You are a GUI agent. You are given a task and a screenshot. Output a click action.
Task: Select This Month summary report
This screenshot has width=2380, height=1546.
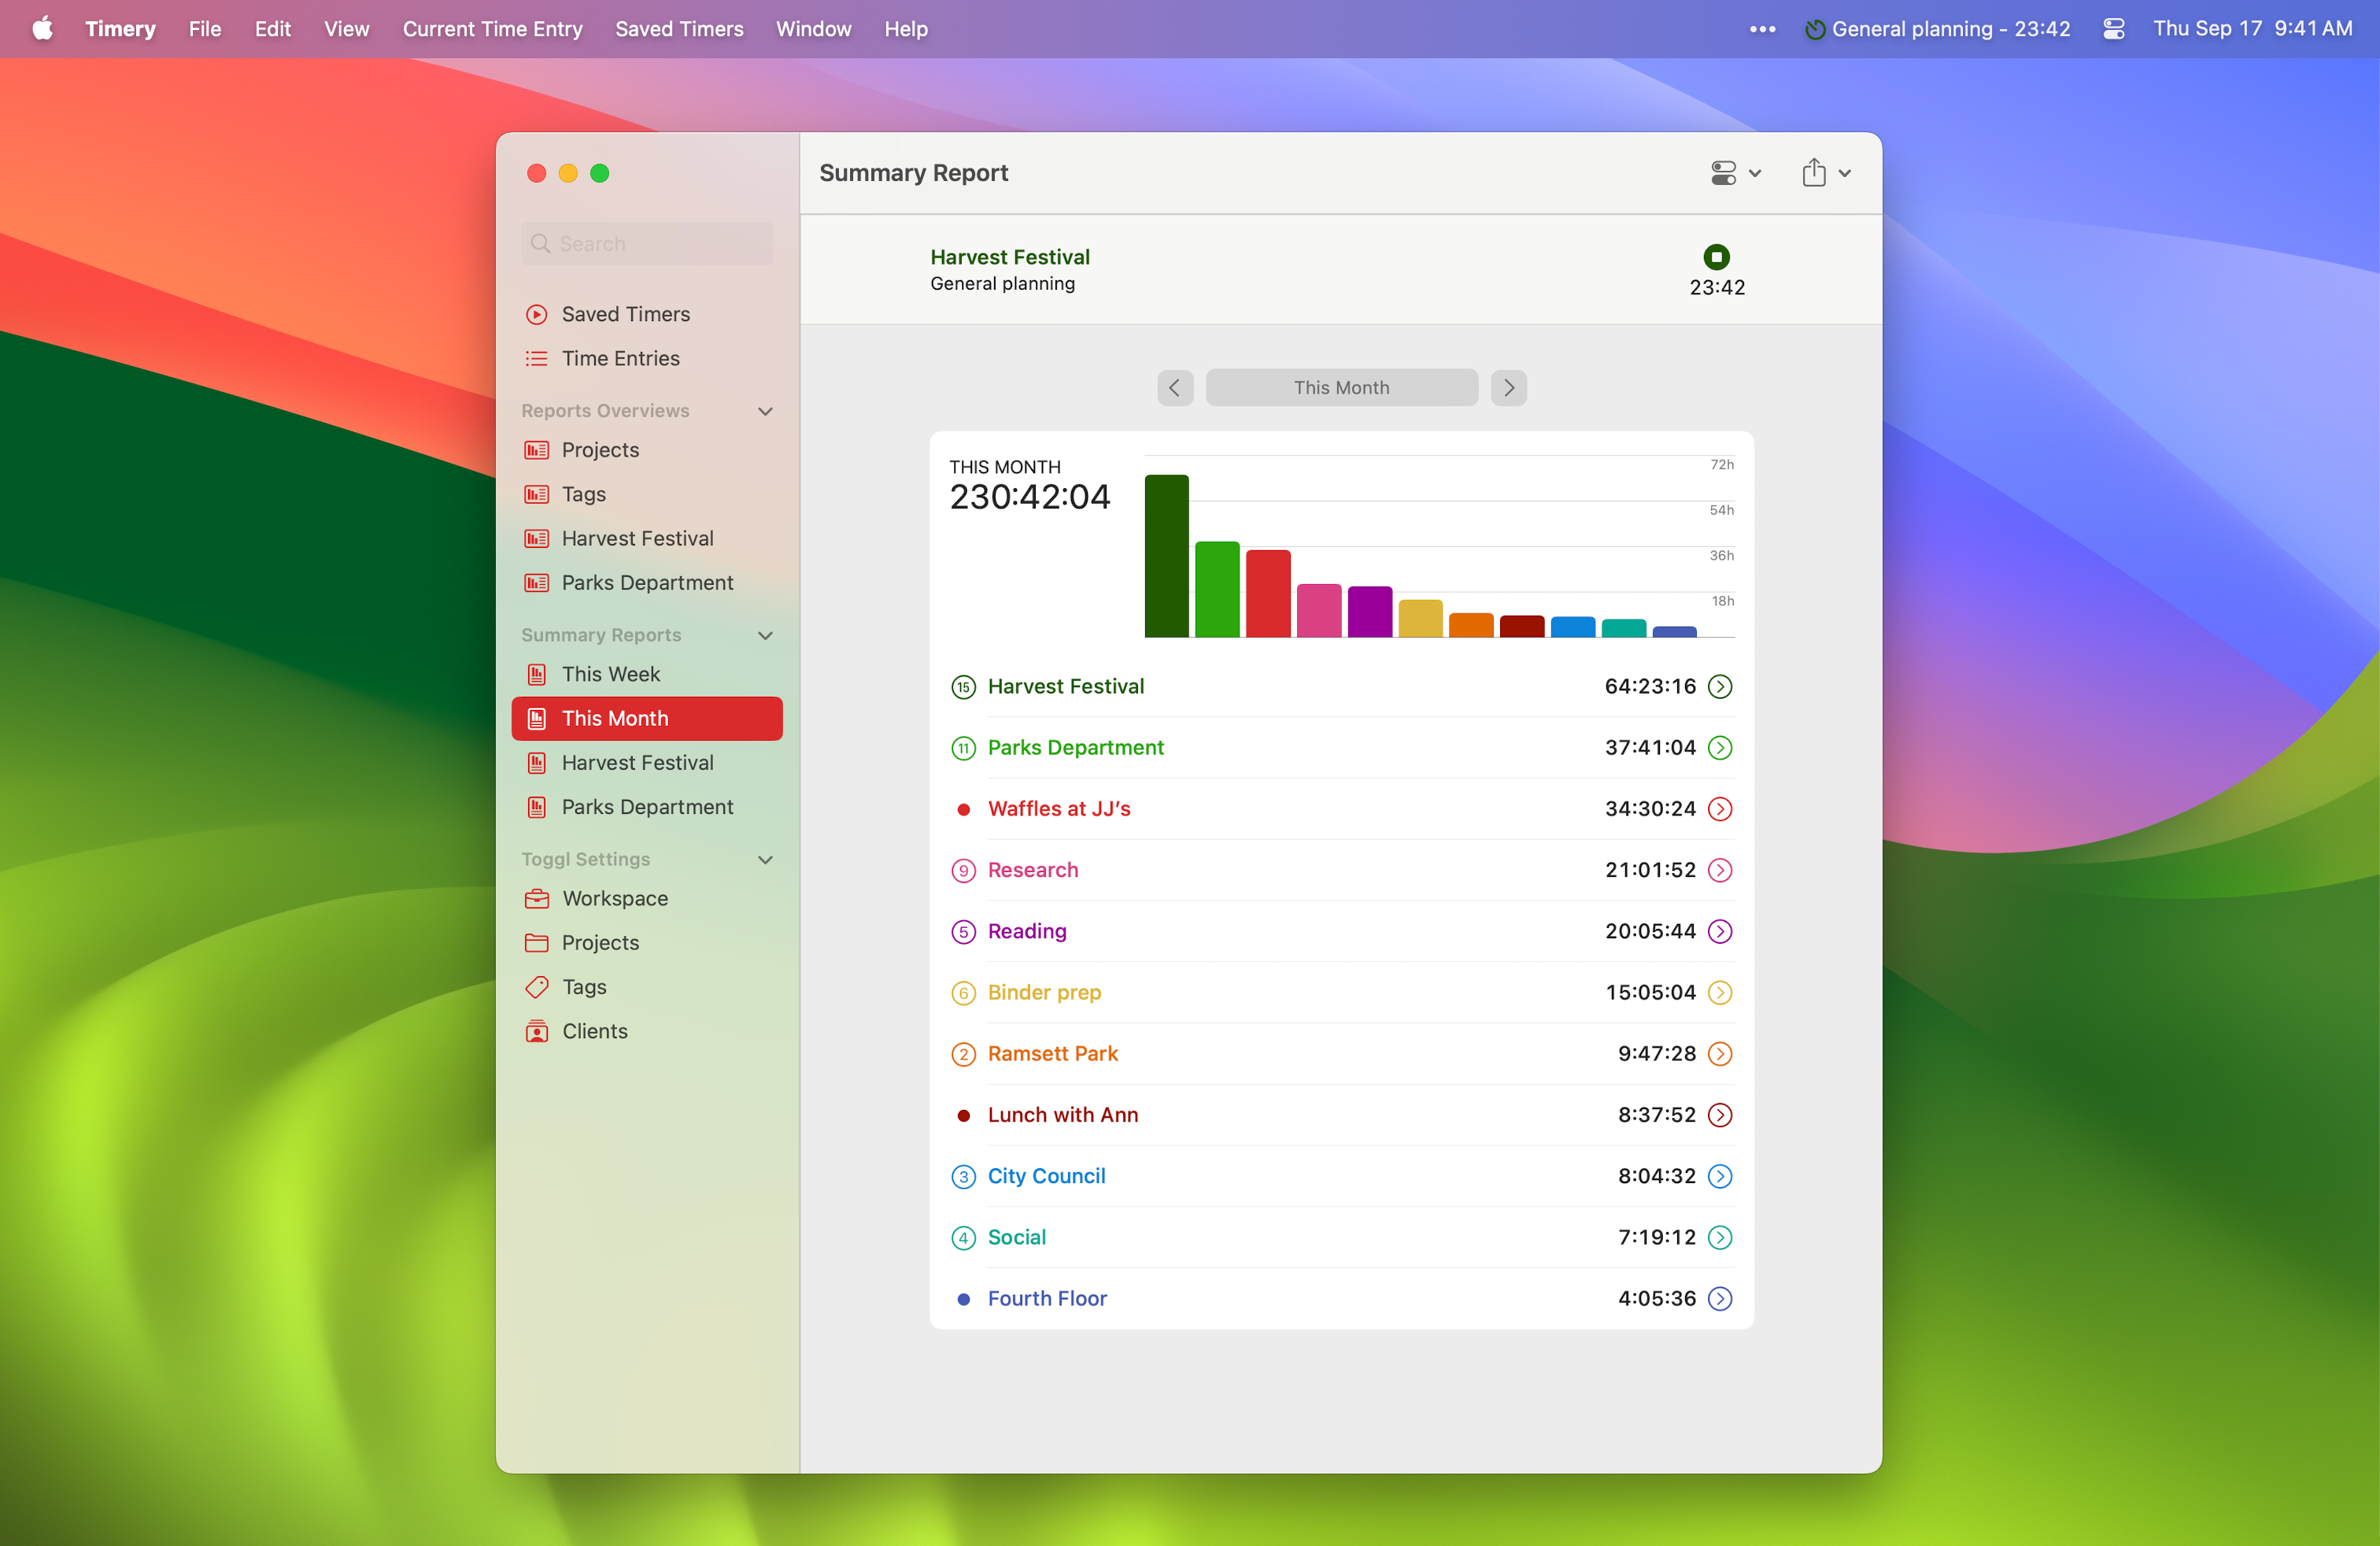[647, 718]
